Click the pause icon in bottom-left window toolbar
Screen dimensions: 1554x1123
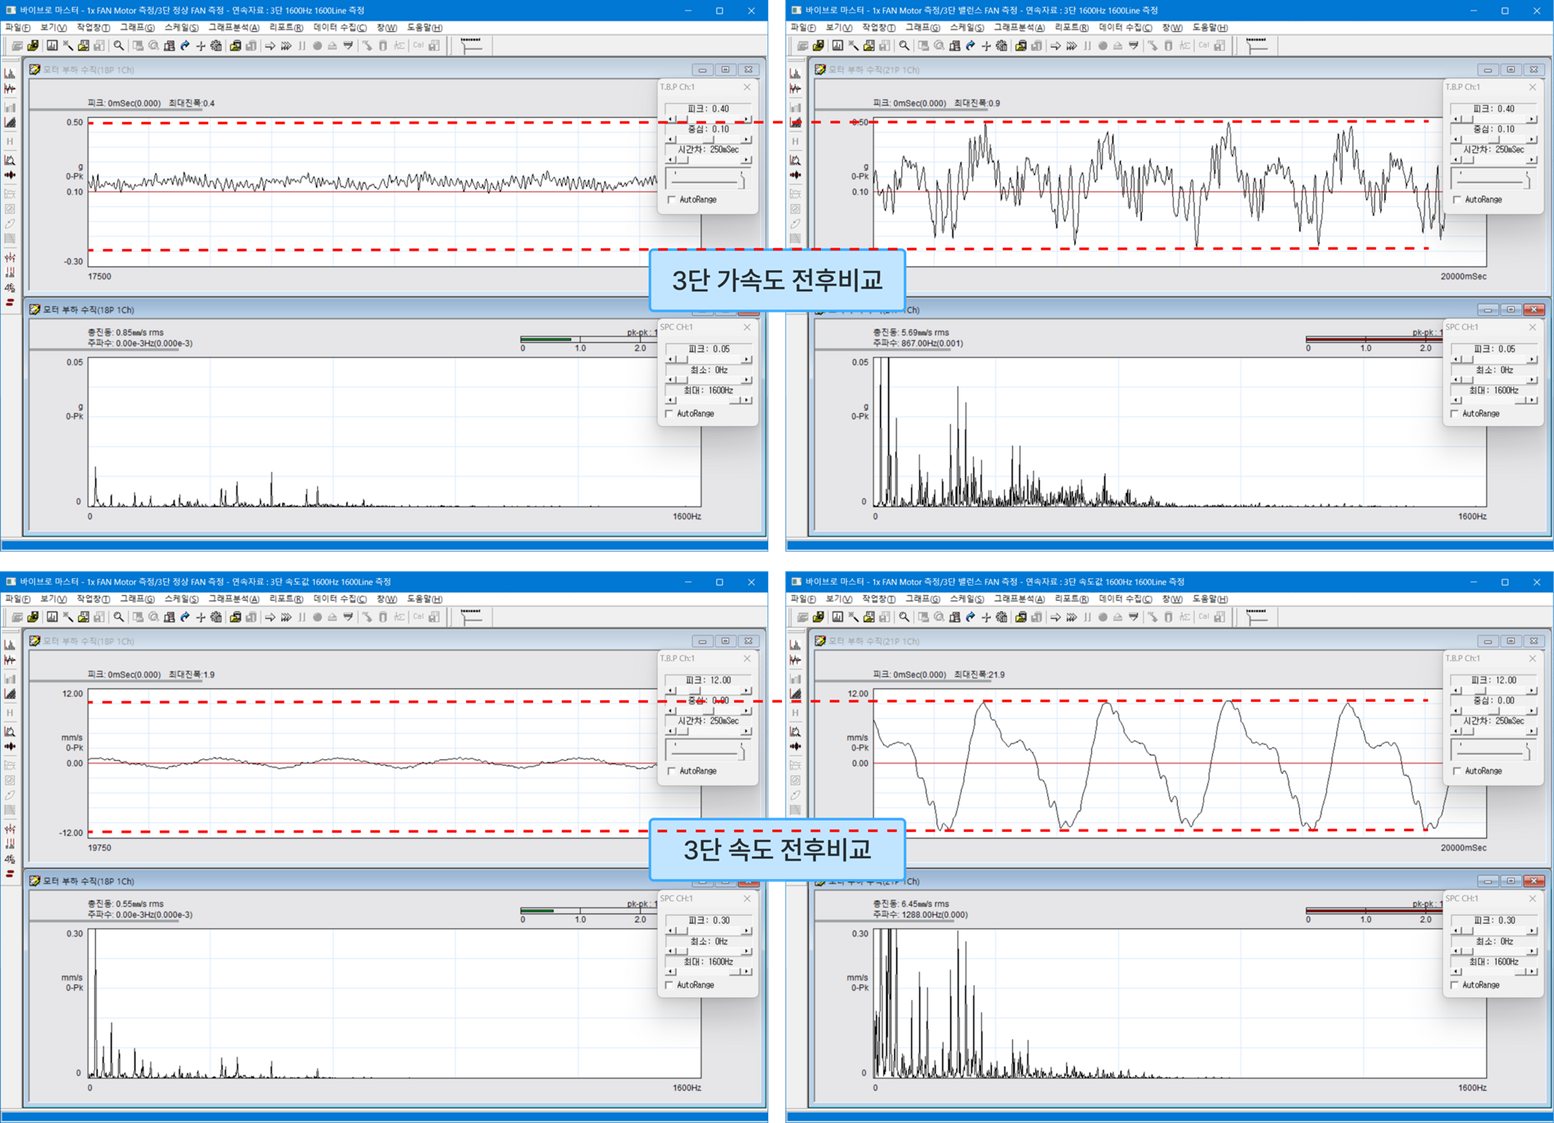pos(302,618)
